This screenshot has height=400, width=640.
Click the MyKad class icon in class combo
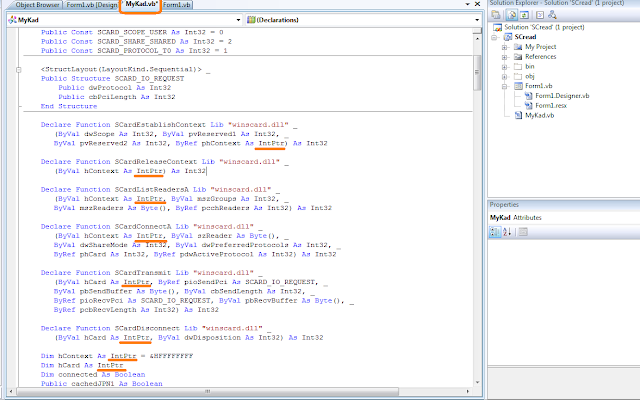click(12, 20)
